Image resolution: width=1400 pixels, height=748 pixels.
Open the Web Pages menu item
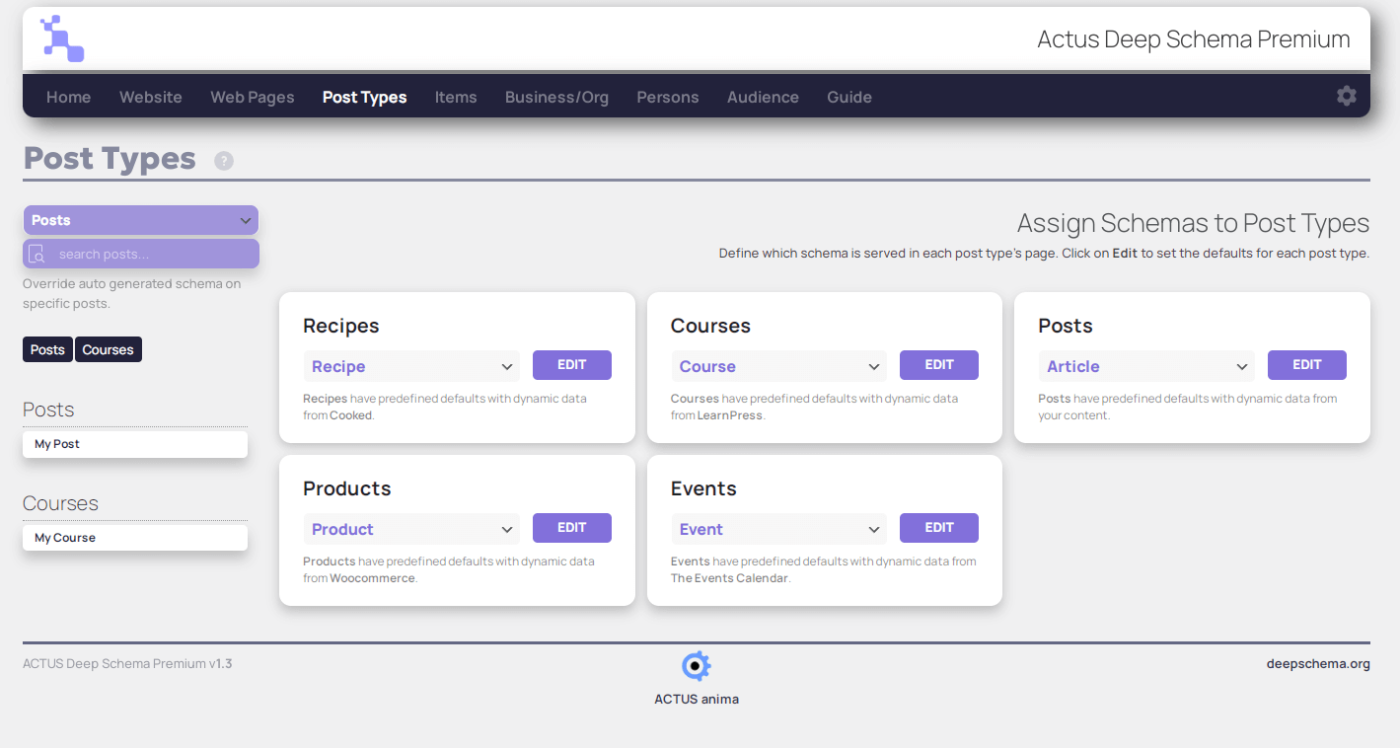pyautogui.click(x=253, y=97)
